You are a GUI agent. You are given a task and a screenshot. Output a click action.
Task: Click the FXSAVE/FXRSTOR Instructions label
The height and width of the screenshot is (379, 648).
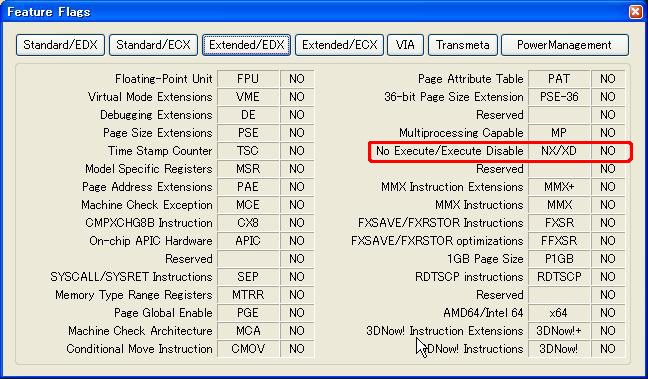[441, 223]
